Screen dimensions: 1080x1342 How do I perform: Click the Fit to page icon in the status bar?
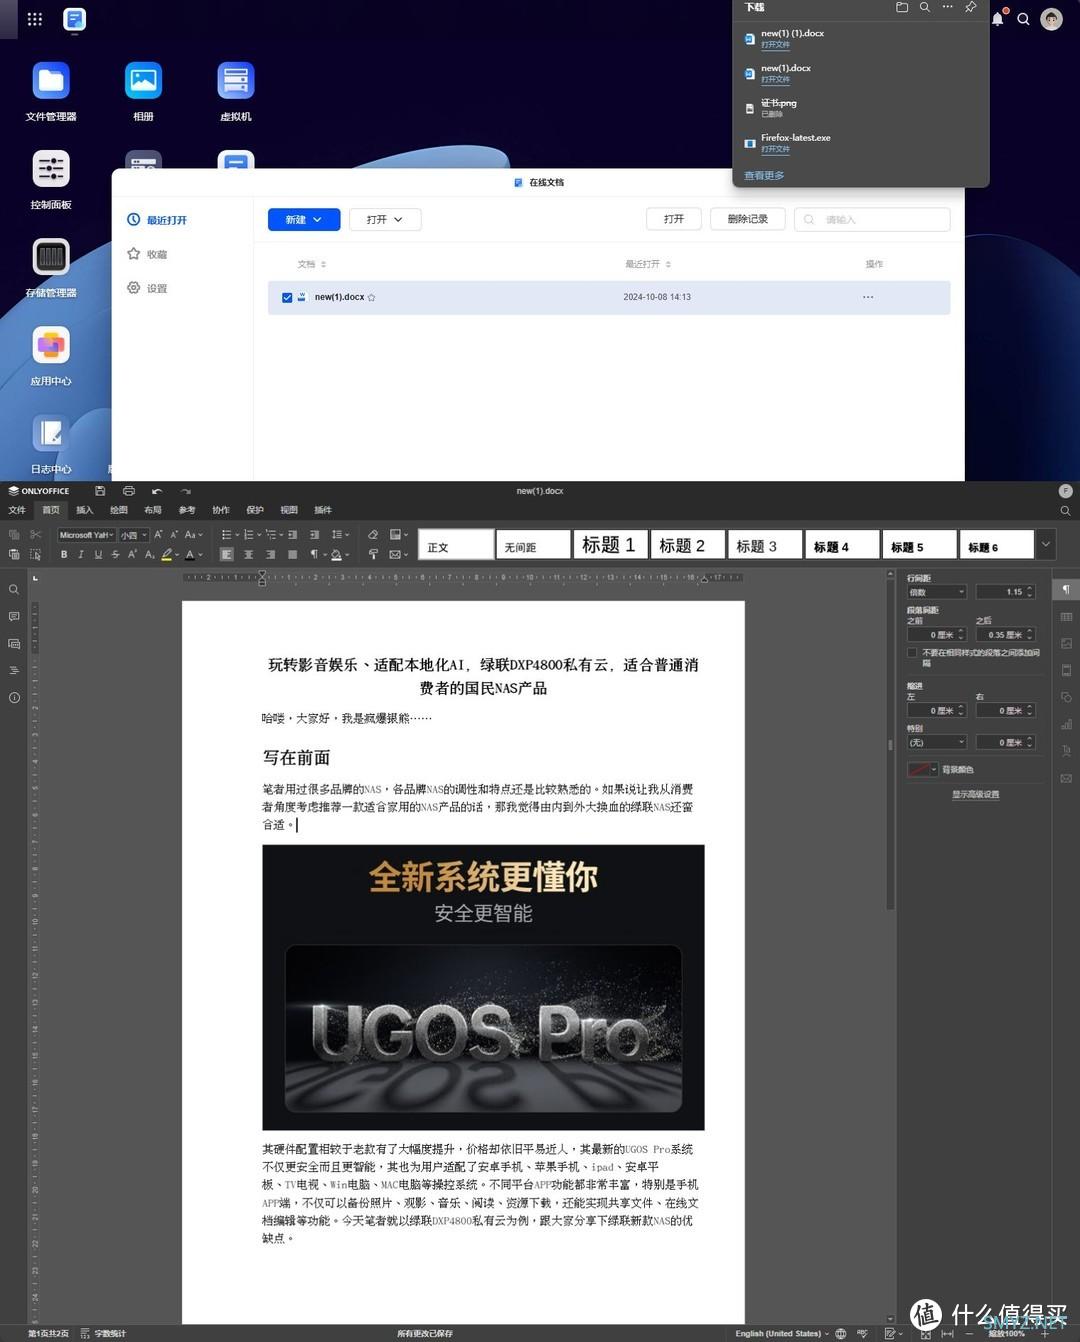click(926, 1333)
